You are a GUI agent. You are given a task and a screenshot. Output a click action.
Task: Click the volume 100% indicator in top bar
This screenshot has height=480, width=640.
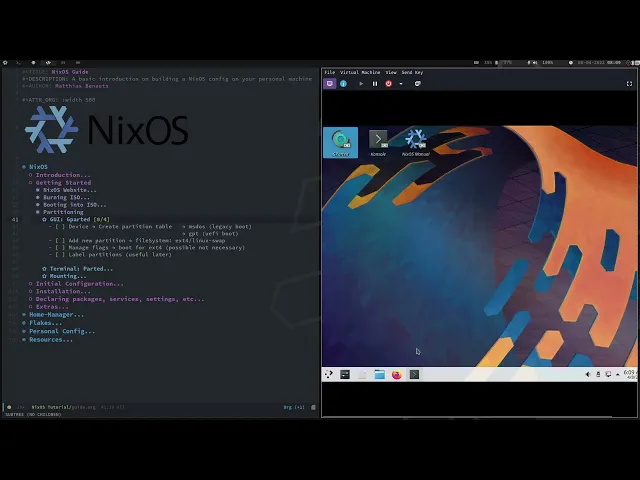point(544,63)
